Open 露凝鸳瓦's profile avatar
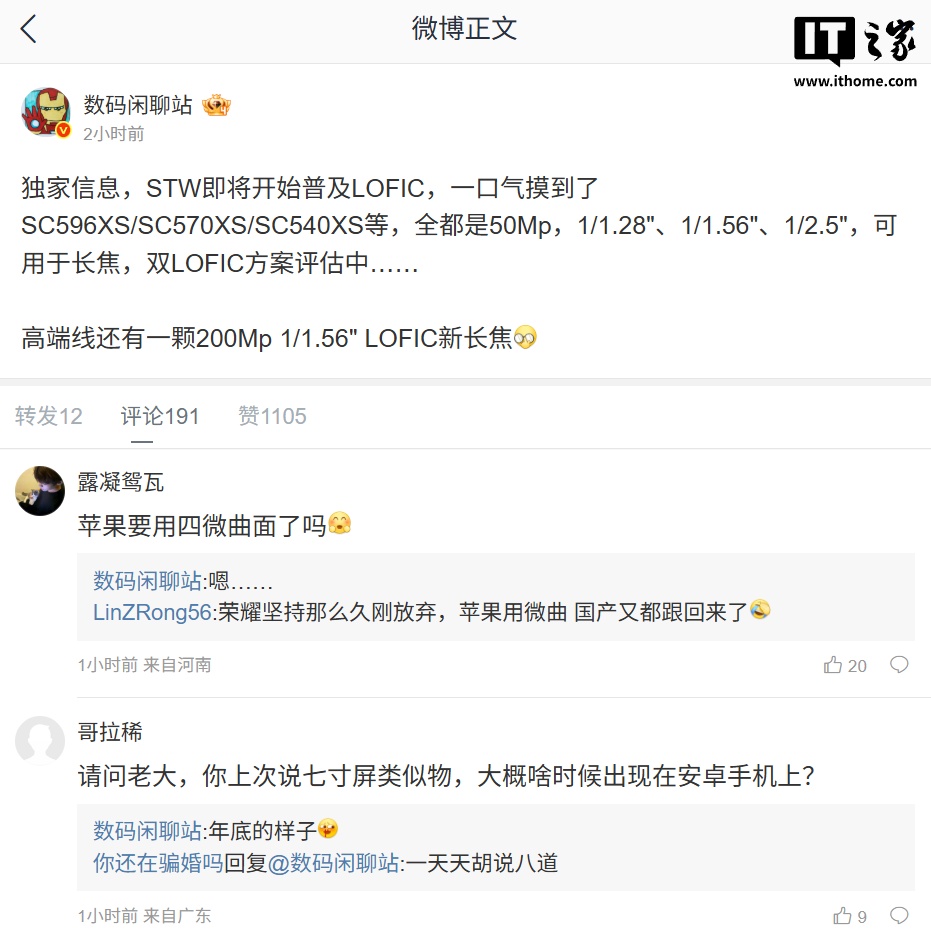This screenshot has height=948, width=931. [x=40, y=491]
